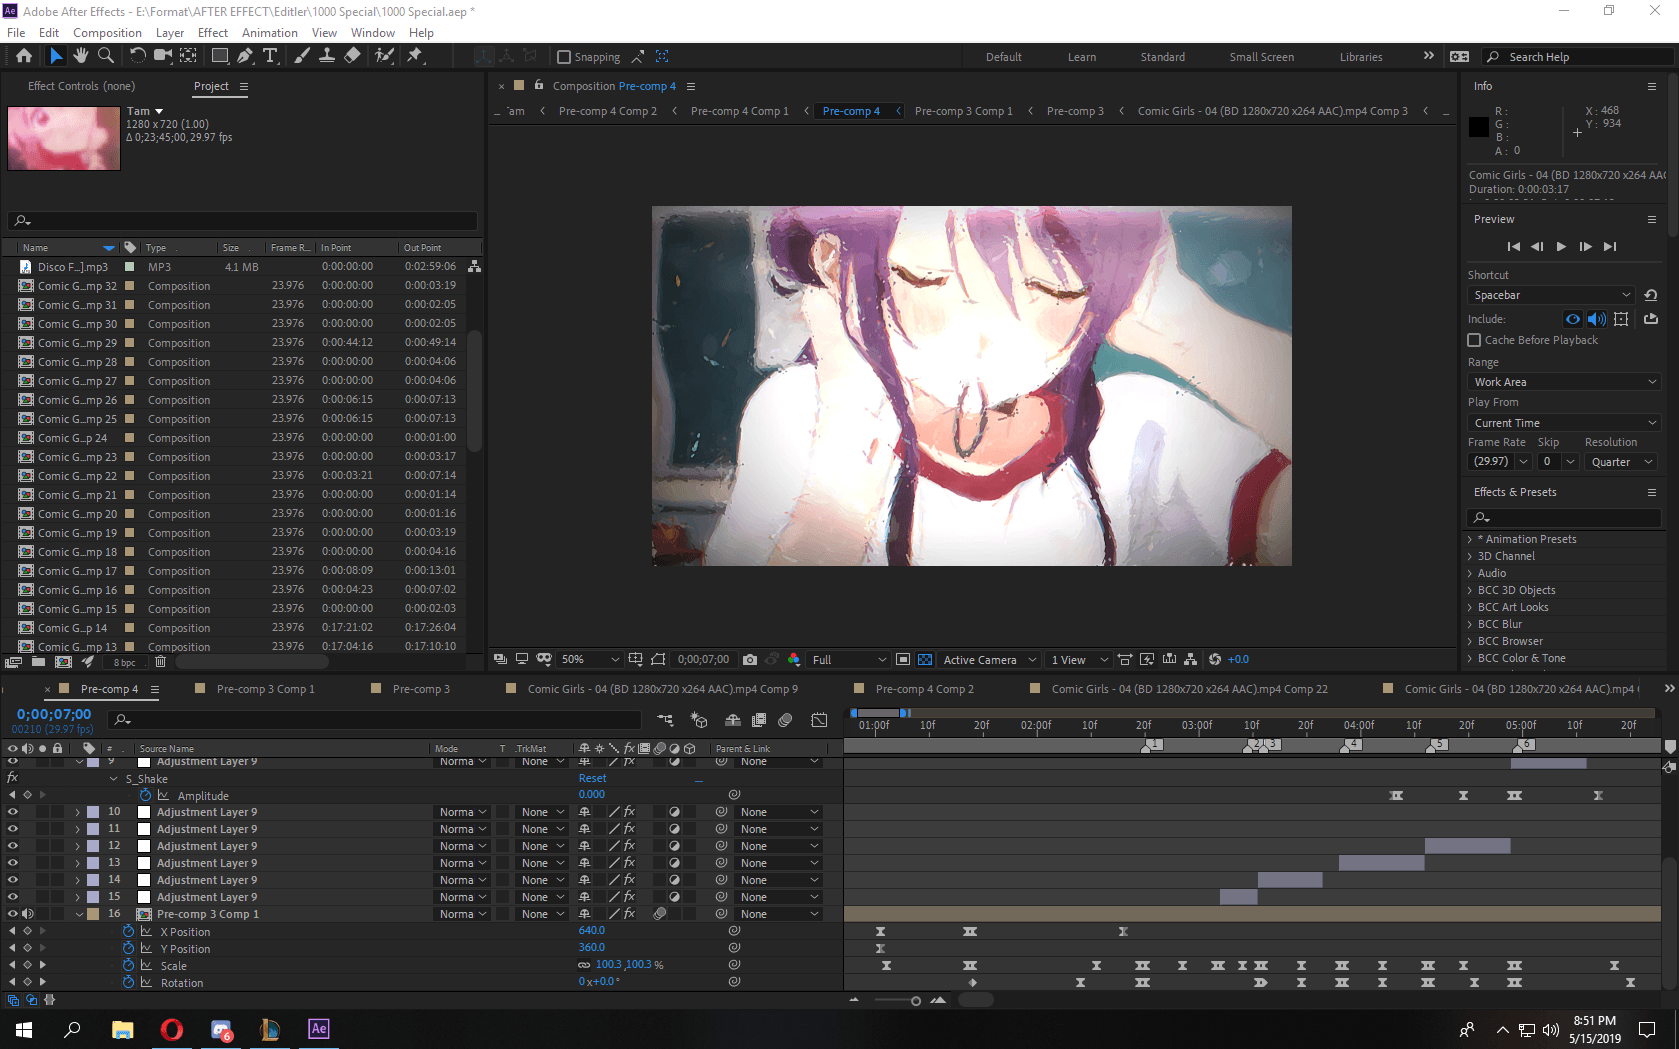Open the composition flowchart icon in viewer
Viewport: 1679px width, 1049px height.
pyautogui.click(x=1190, y=660)
